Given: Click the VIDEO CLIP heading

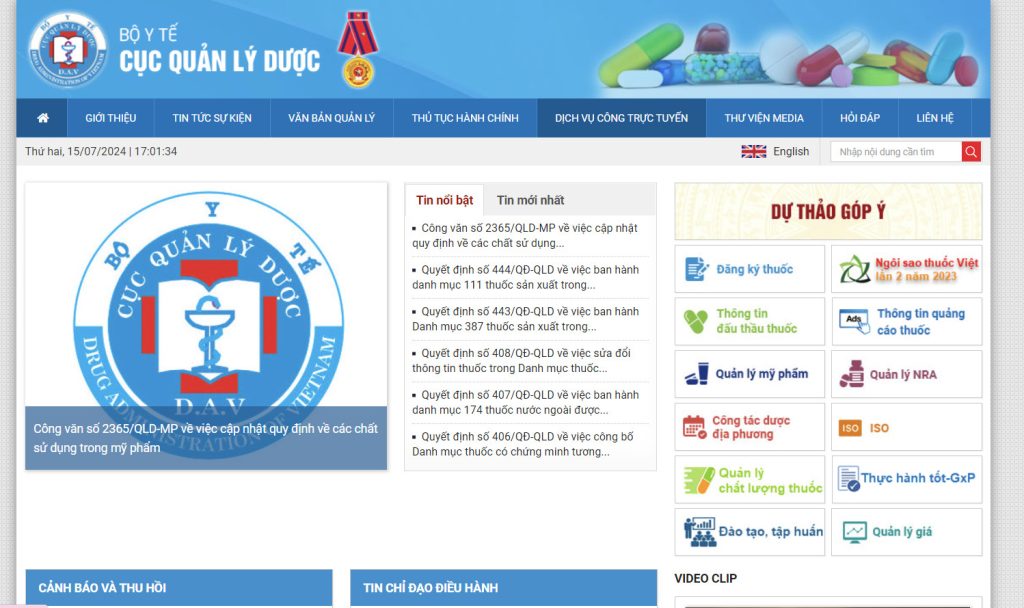Looking at the screenshot, I should 705,578.
